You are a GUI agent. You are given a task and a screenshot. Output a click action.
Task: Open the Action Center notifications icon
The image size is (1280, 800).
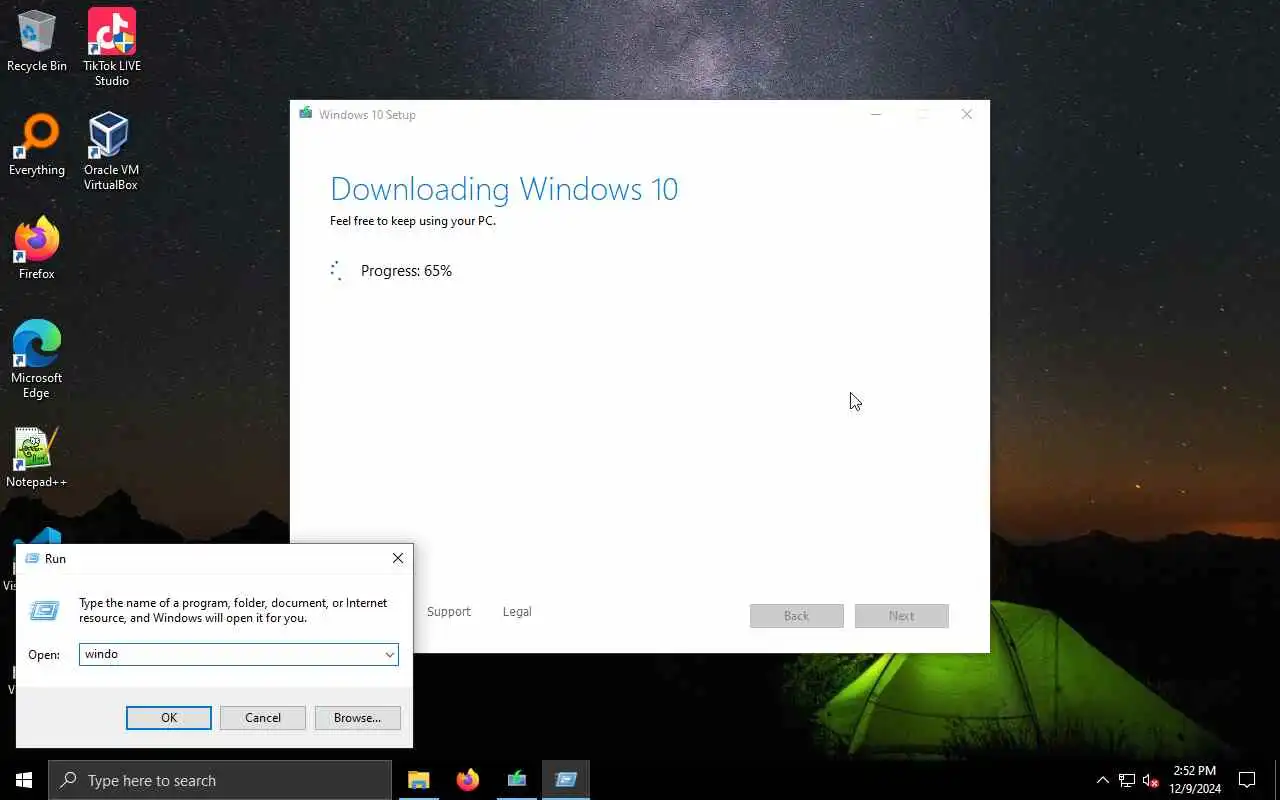click(1247, 780)
